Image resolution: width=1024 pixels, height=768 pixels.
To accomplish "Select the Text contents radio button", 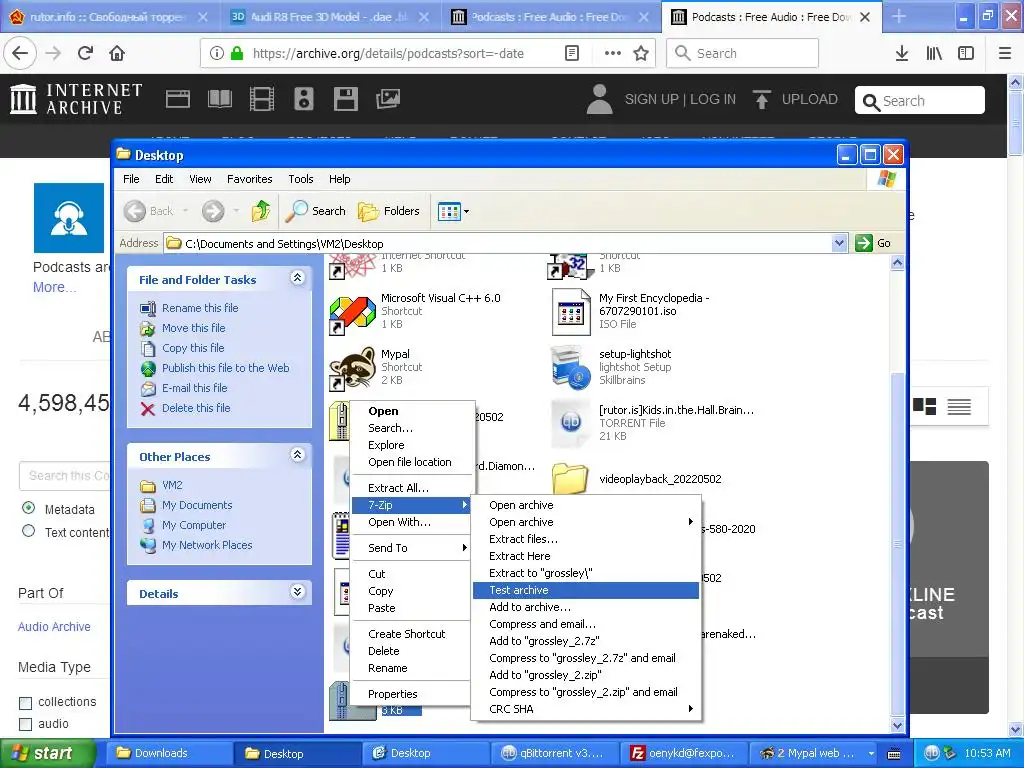I will click(28, 531).
